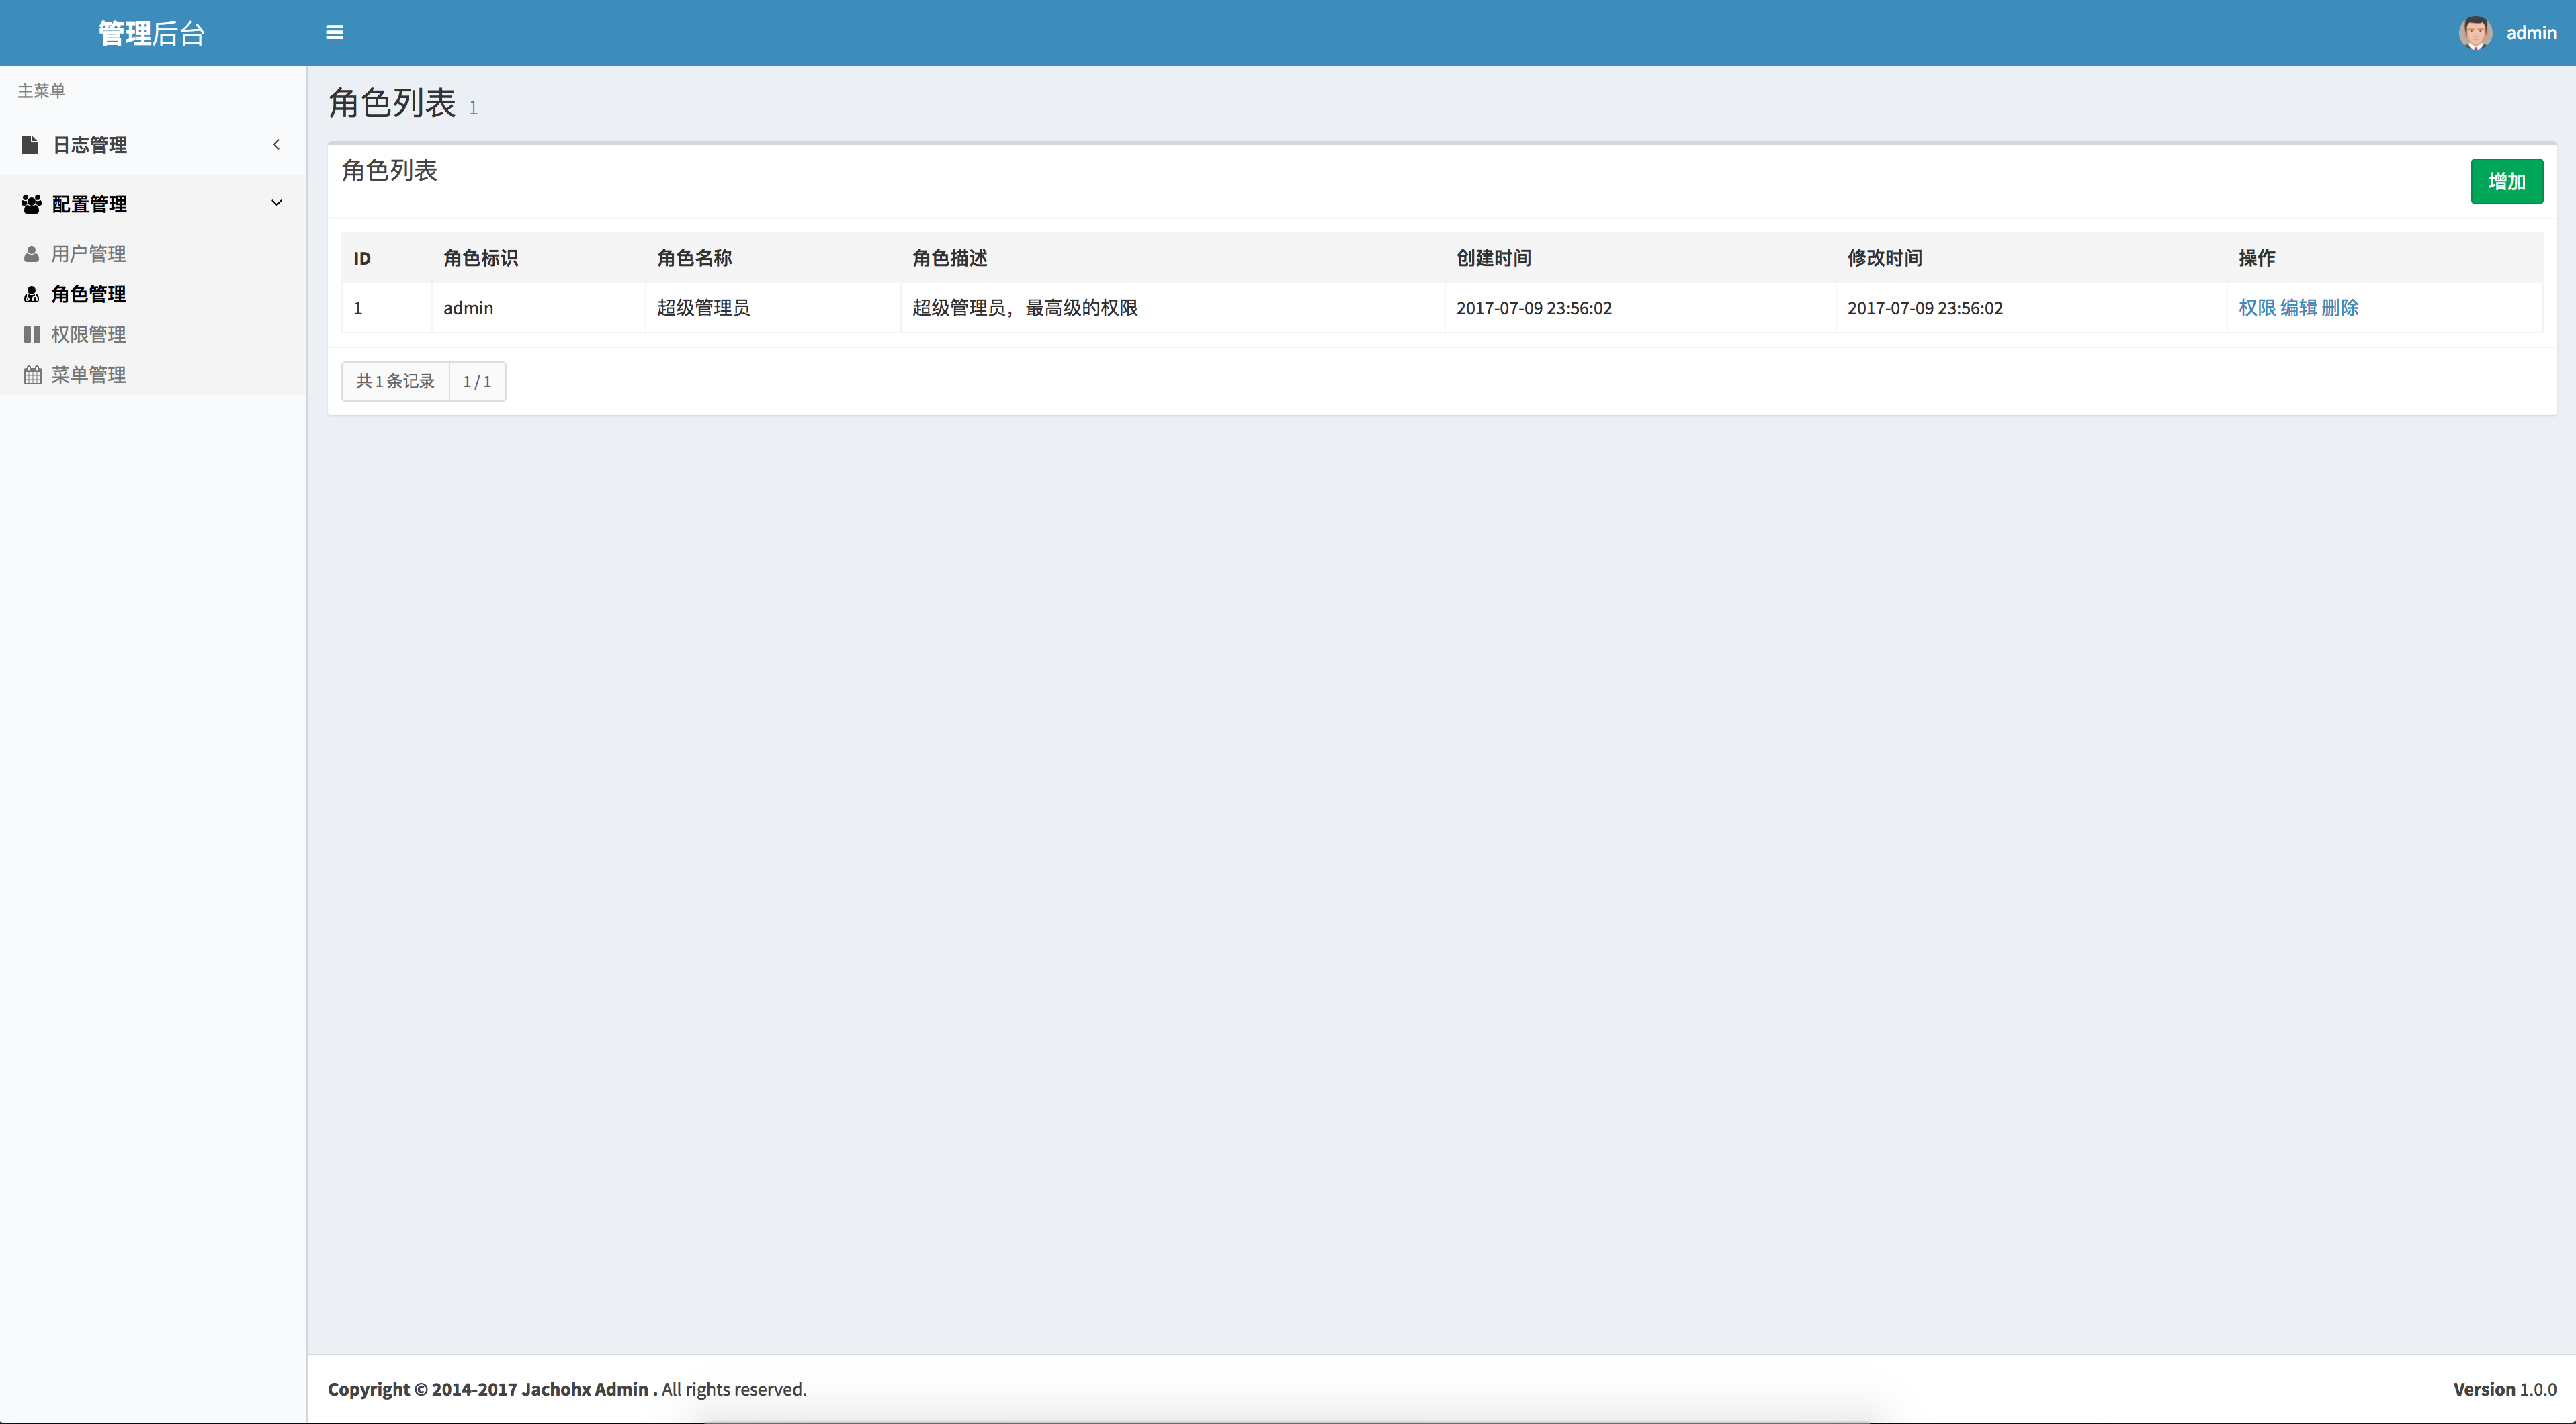This screenshot has height=1424, width=2576.
Task: Click the menu management calendar icon
Action: (x=32, y=375)
